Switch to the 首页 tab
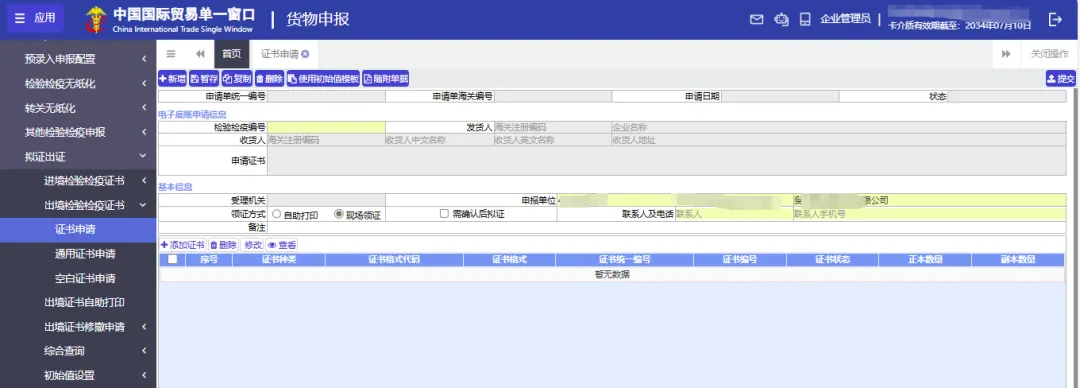This screenshot has width=1080, height=388. pyautogui.click(x=231, y=54)
